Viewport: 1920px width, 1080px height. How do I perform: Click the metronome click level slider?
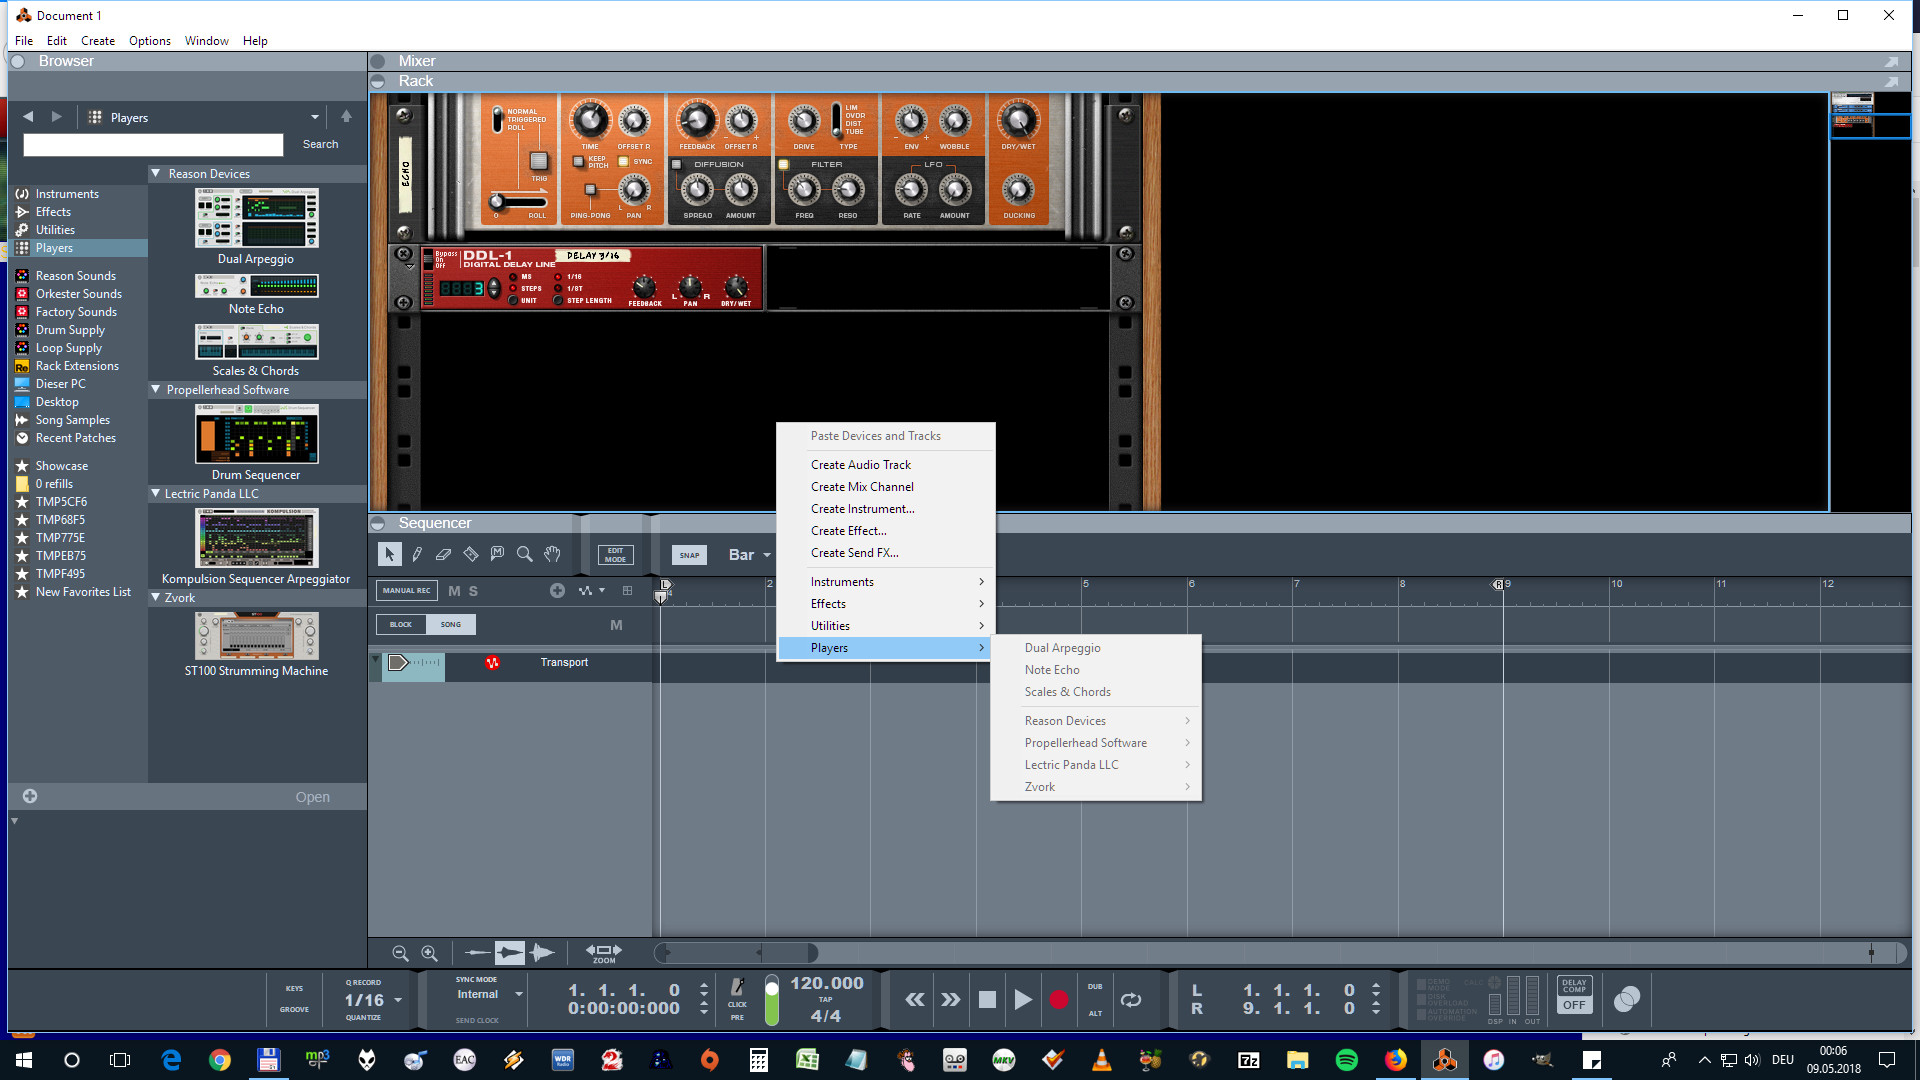point(771,1000)
